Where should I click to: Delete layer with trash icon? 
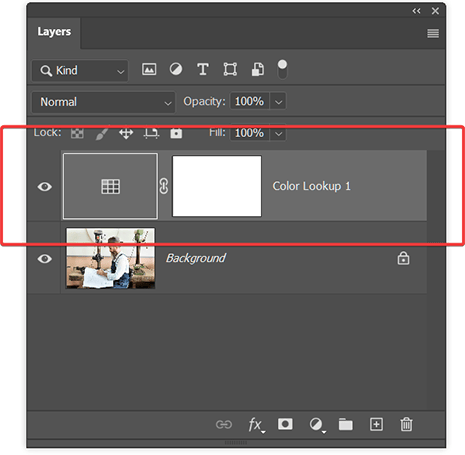pyautogui.click(x=406, y=424)
